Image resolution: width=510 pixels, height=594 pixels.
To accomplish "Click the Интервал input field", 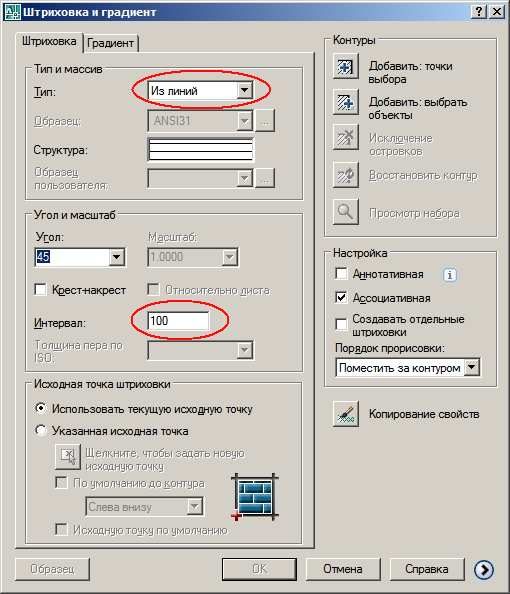I will [178, 320].
